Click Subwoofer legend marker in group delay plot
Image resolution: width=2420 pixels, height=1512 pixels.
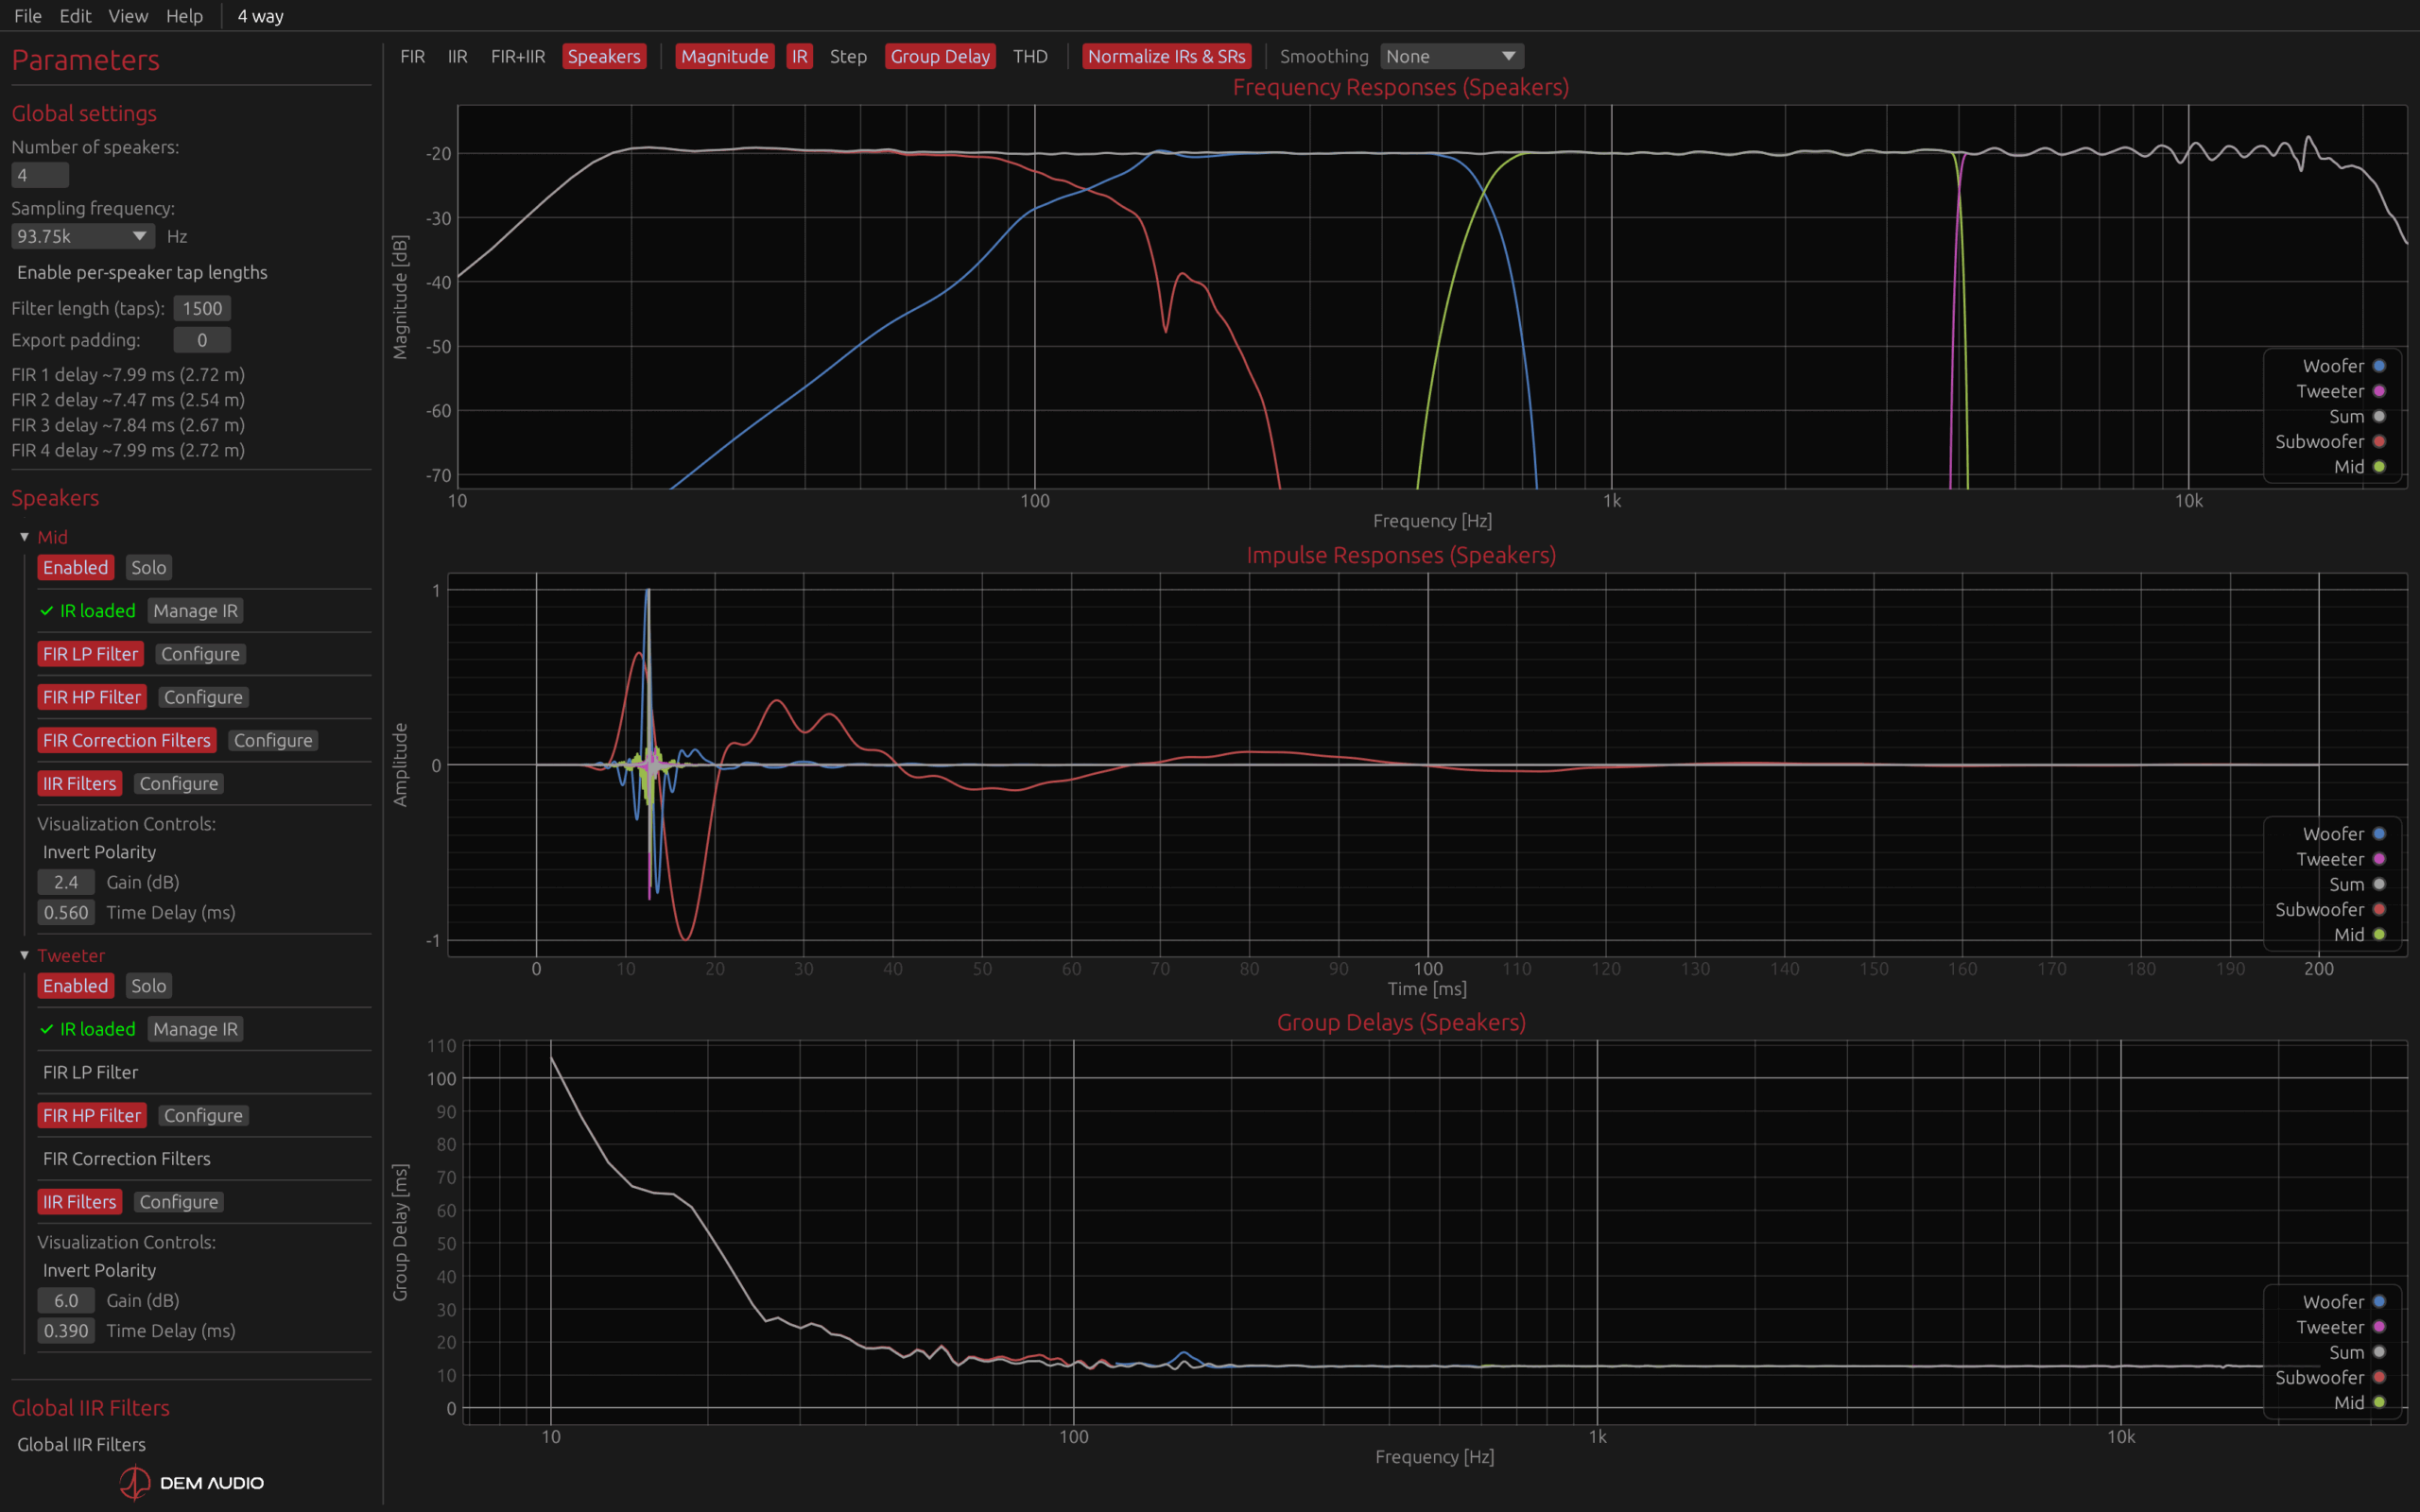[2379, 1377]
